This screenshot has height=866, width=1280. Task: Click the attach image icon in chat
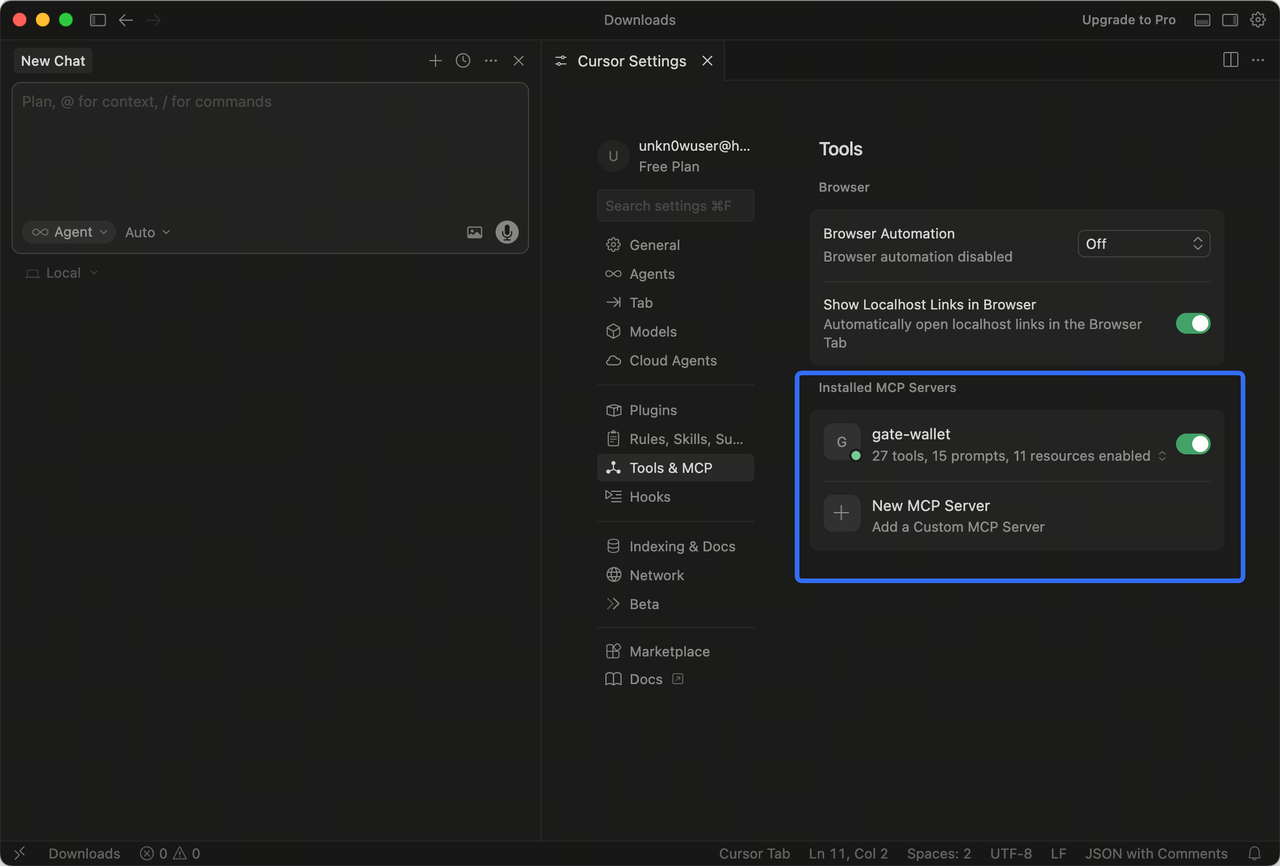(x=475, y=232)
